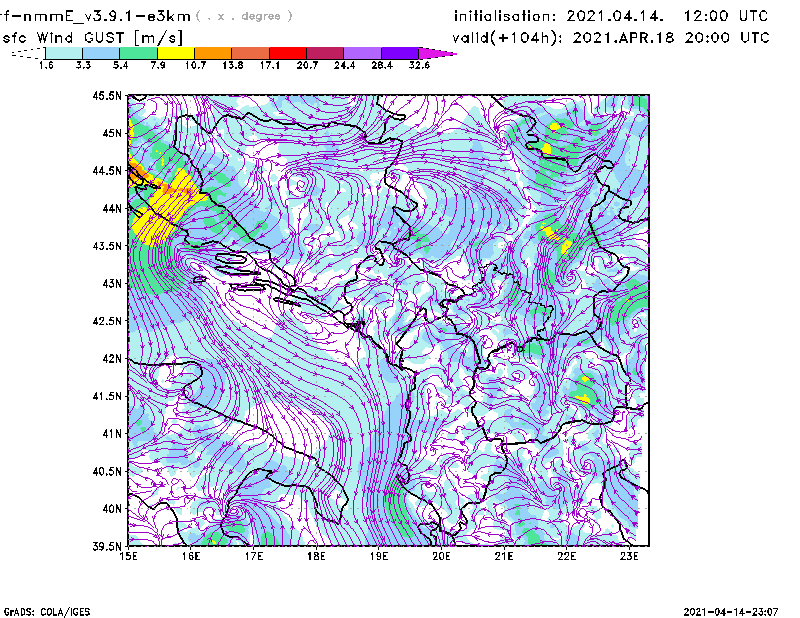This screenshot has width=800, height=618.
Task: Select the violet legend swatch after 28.4
Action: coord(400,53)
